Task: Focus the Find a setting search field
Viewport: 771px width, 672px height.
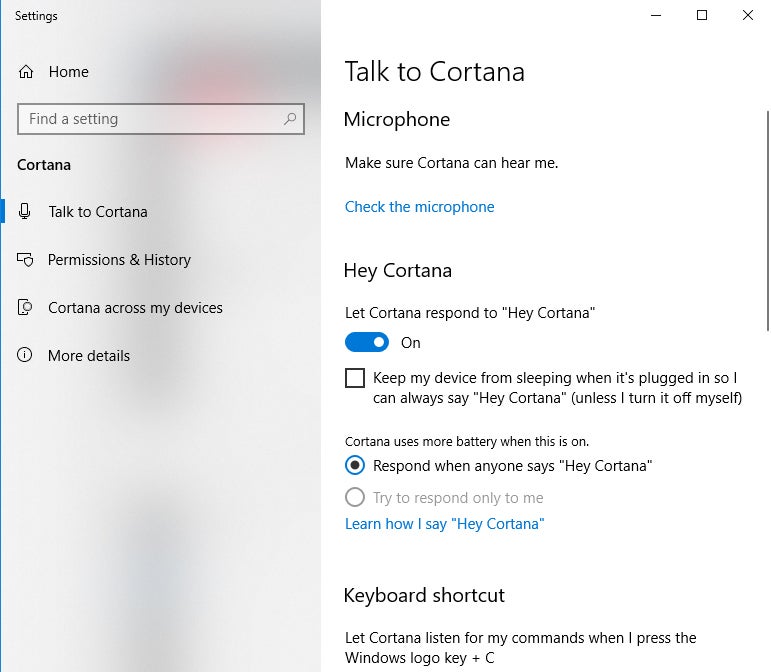Action: click(161, 119)
